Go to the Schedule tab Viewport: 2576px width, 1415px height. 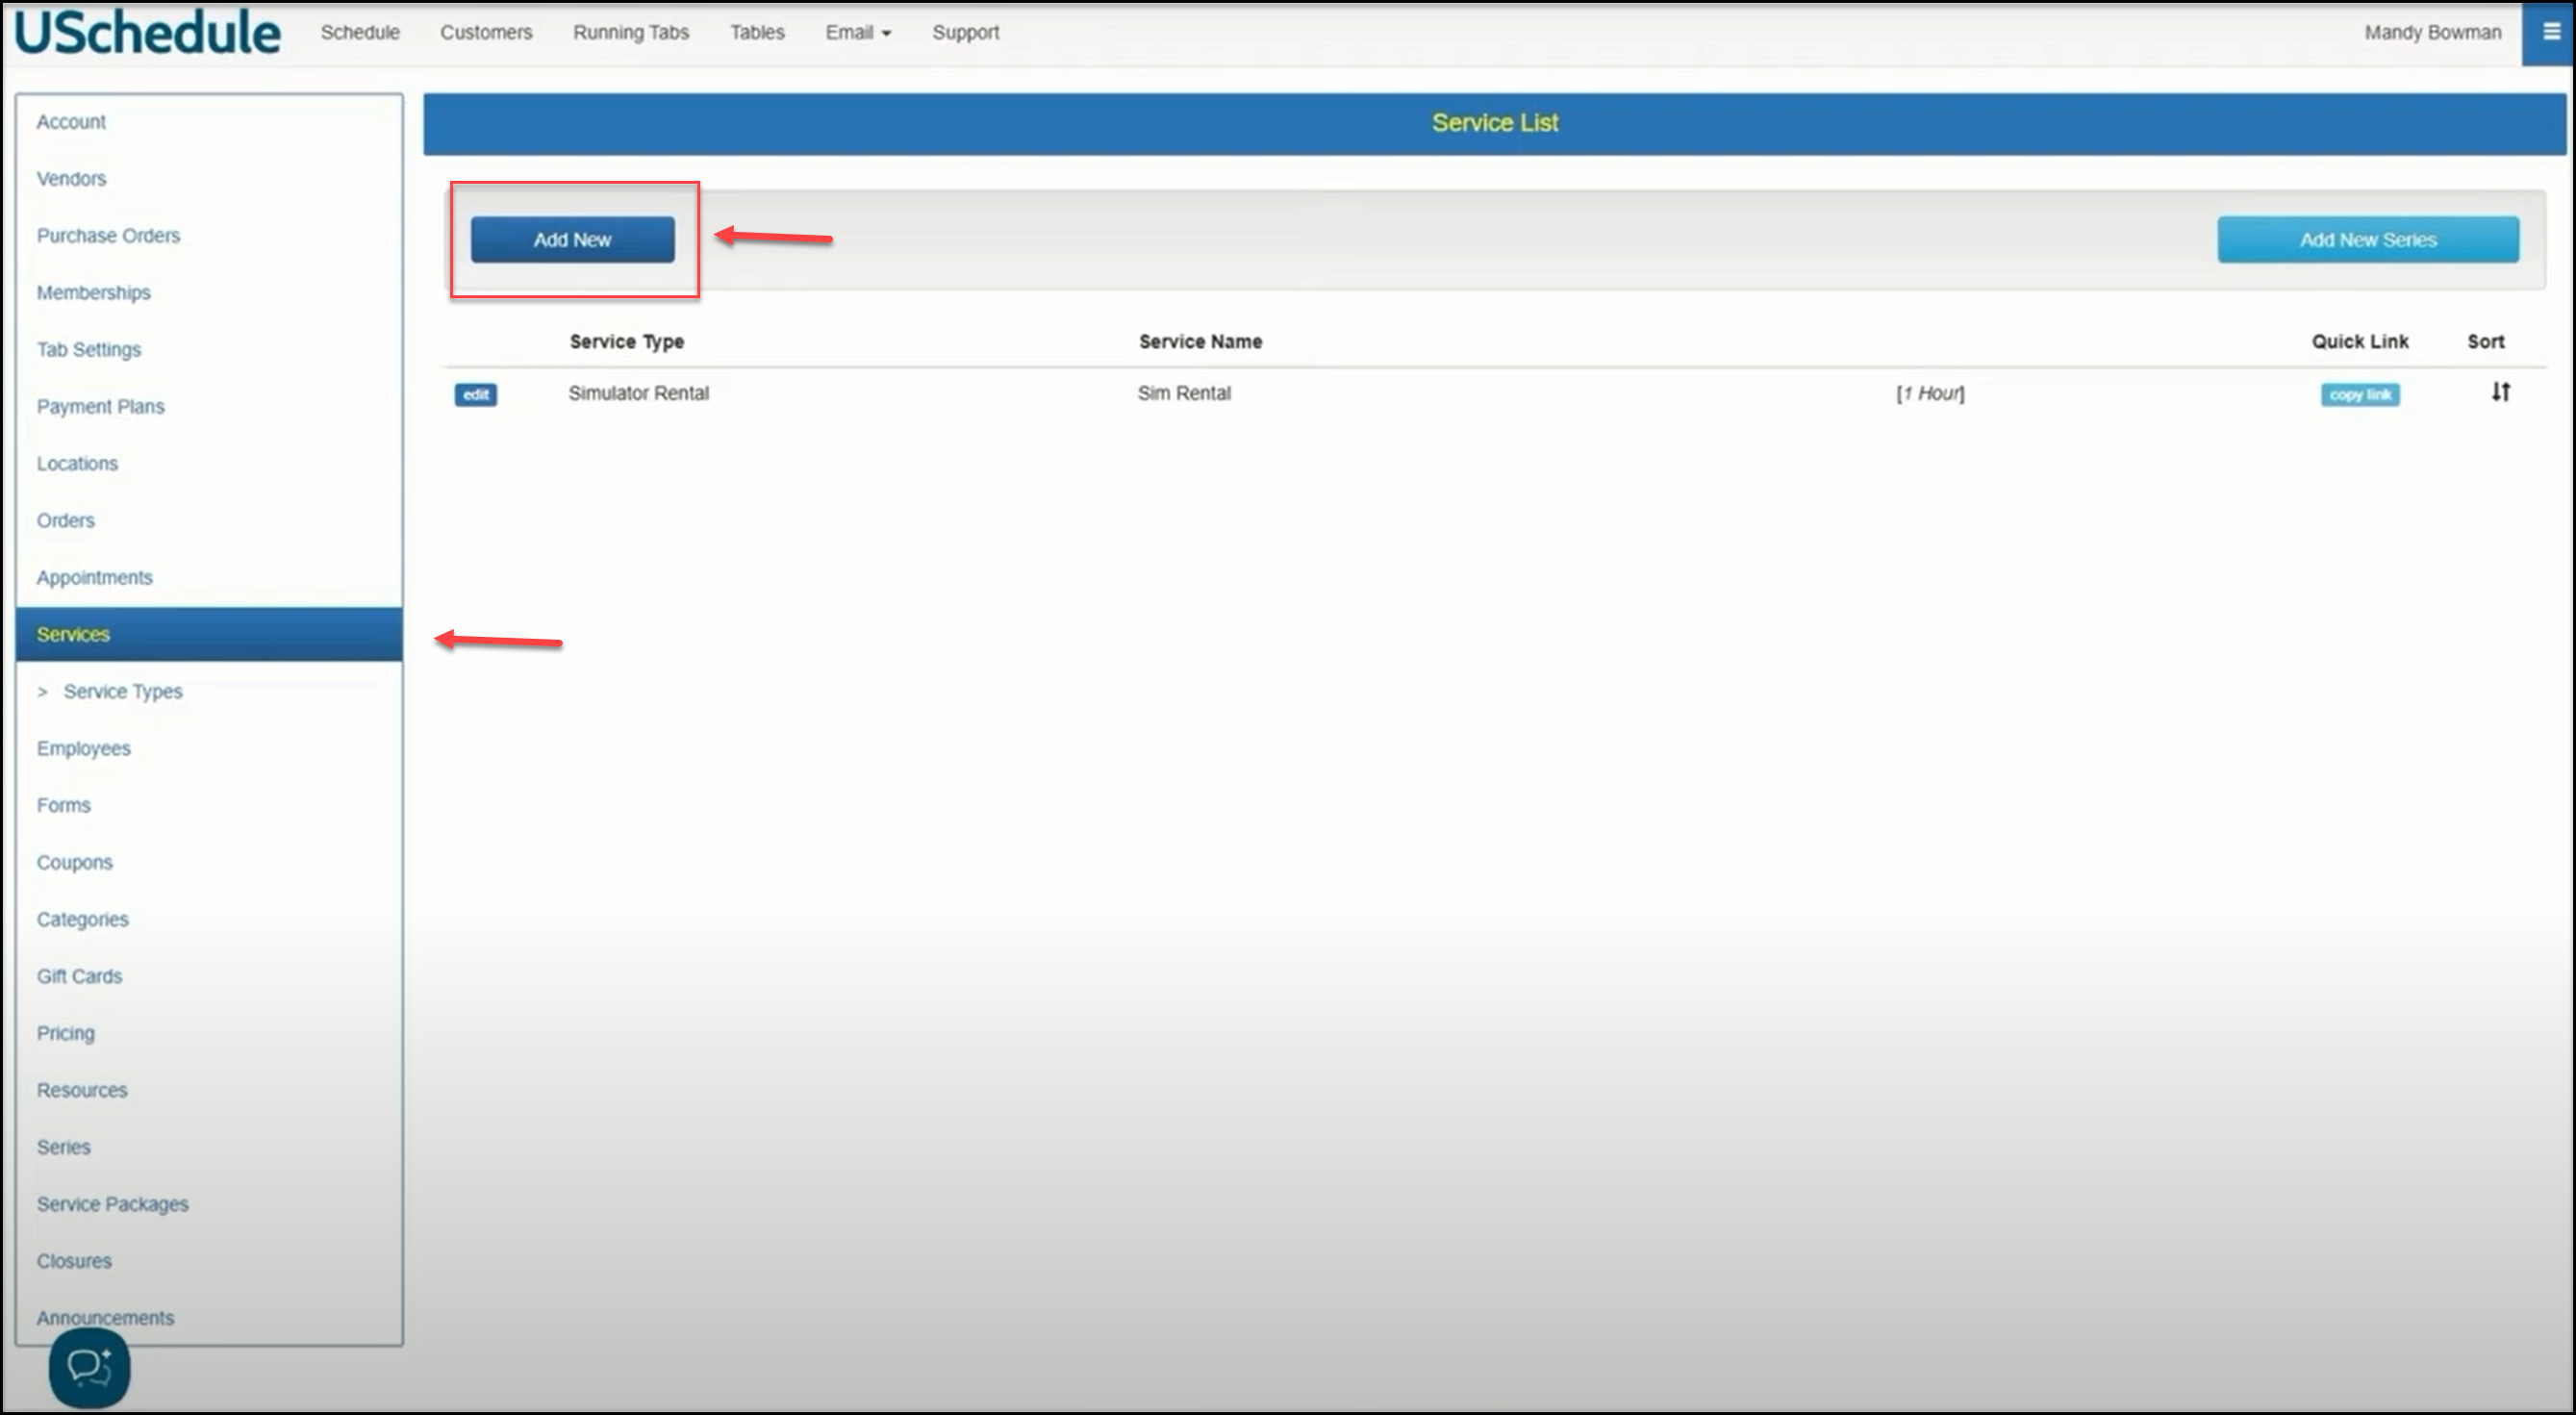point(360,32)
